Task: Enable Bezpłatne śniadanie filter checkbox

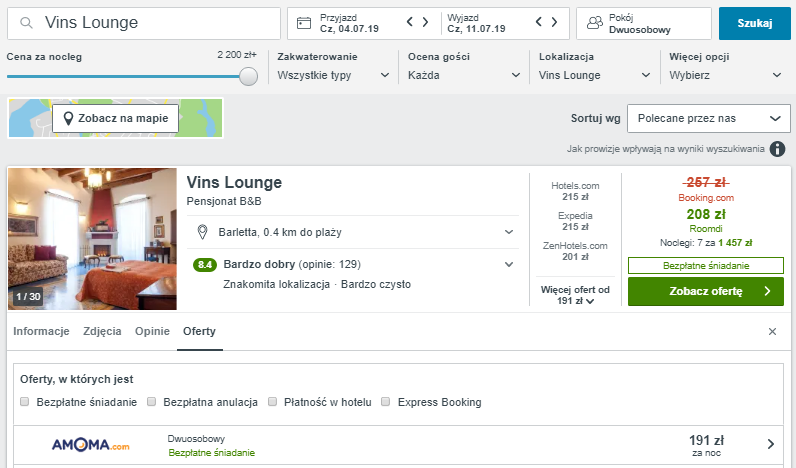Action: coord(24,402)
